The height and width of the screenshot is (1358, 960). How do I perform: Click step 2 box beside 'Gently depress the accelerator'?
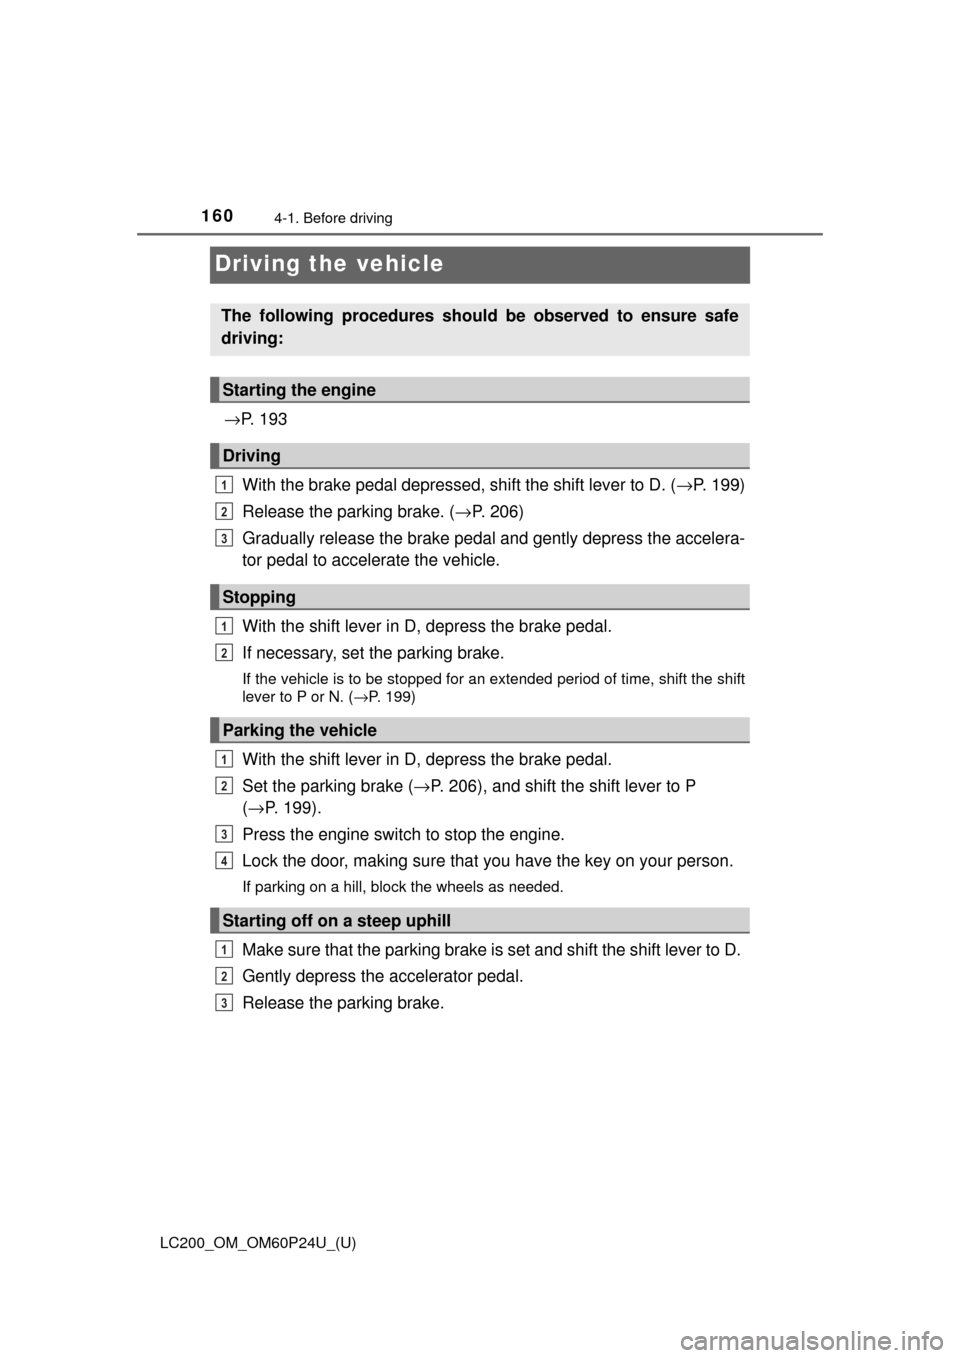(224, 976)
